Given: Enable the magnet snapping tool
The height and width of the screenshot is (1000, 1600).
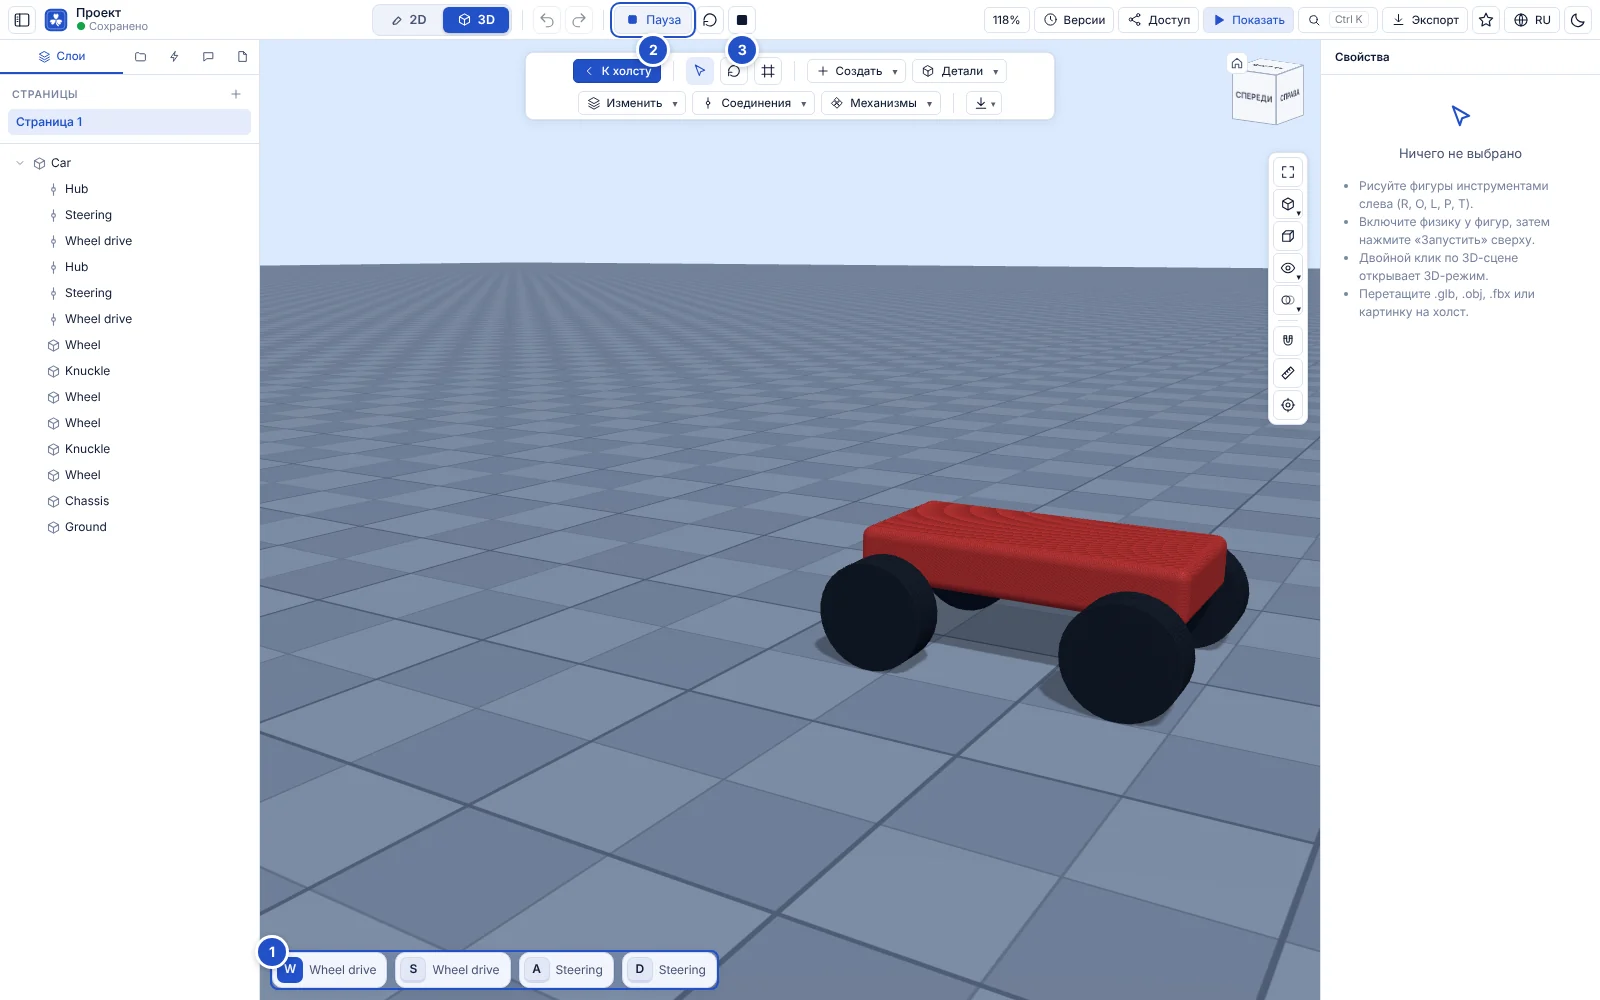Looking at the screenshot, I should point(1288,340).
